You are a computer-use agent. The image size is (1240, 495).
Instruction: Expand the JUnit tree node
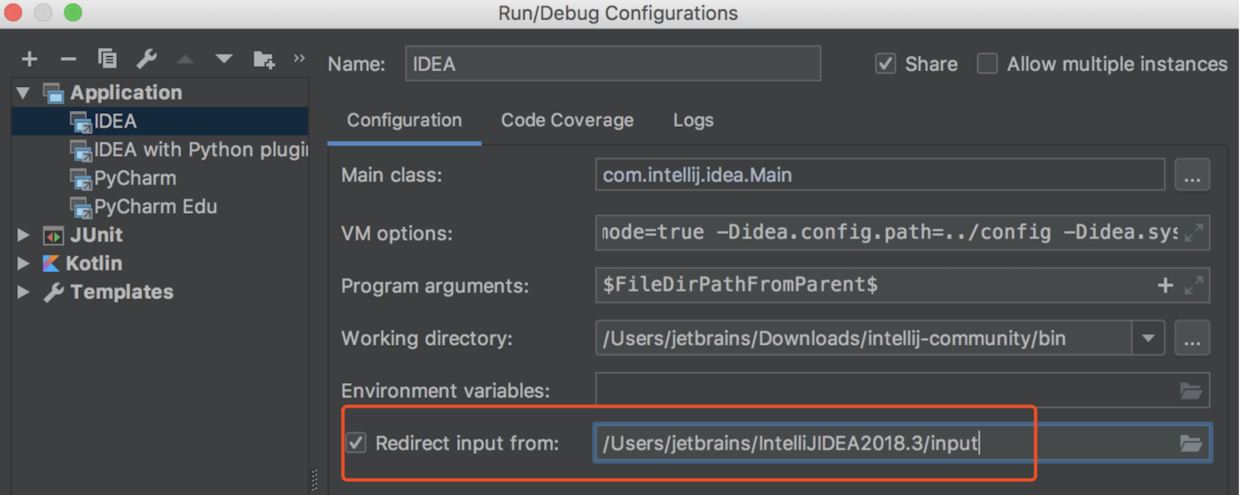pyautogui.click(x=23, y=236)
